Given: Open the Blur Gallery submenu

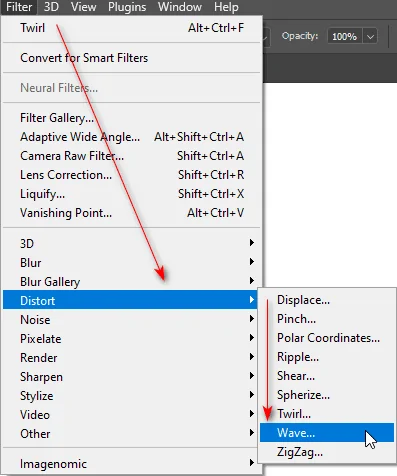Looking at the screenshot, I should pyautogui.click(x=131, y=282).
